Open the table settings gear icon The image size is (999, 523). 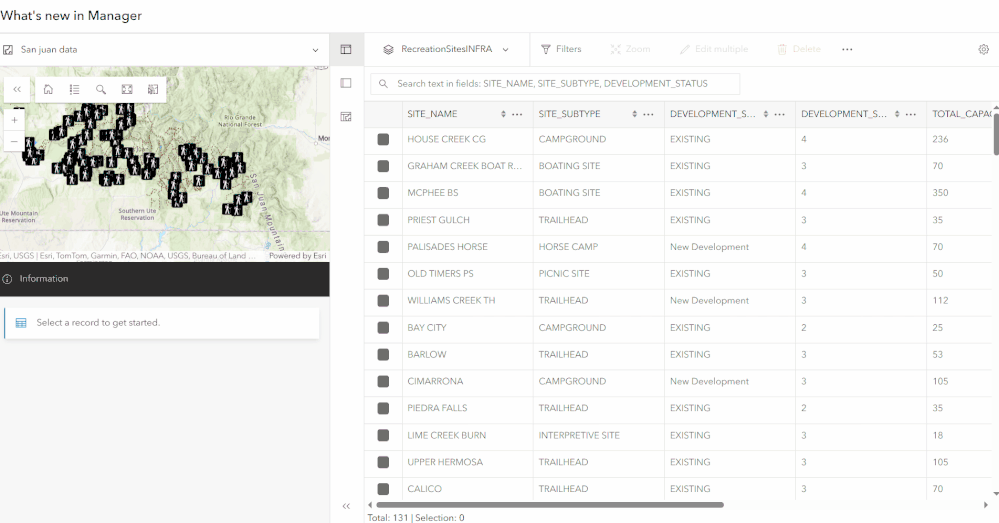(x=983, y=49)
